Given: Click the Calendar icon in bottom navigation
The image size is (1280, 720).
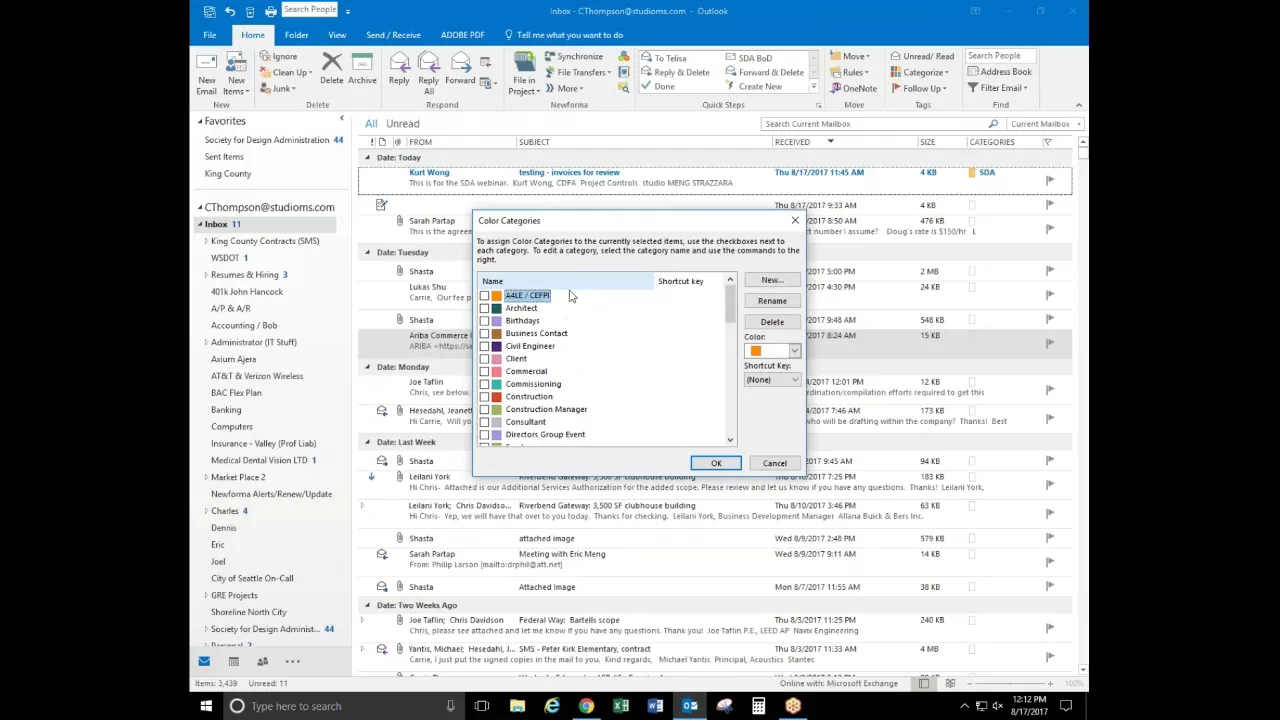Looking at the screenshot, I should [233, 661].
